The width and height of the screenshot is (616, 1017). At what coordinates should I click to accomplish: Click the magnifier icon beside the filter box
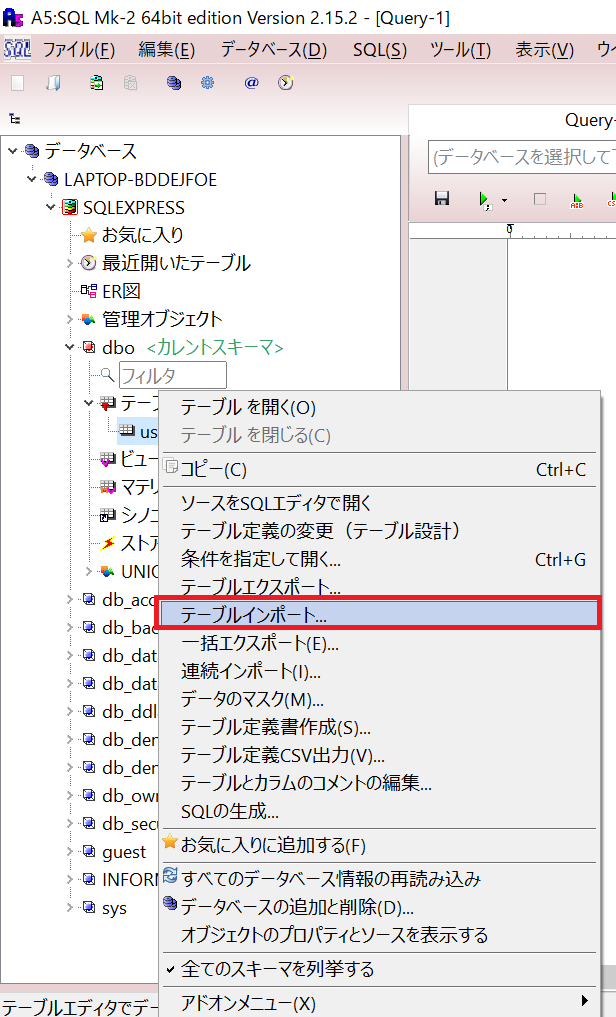(108, 375)
